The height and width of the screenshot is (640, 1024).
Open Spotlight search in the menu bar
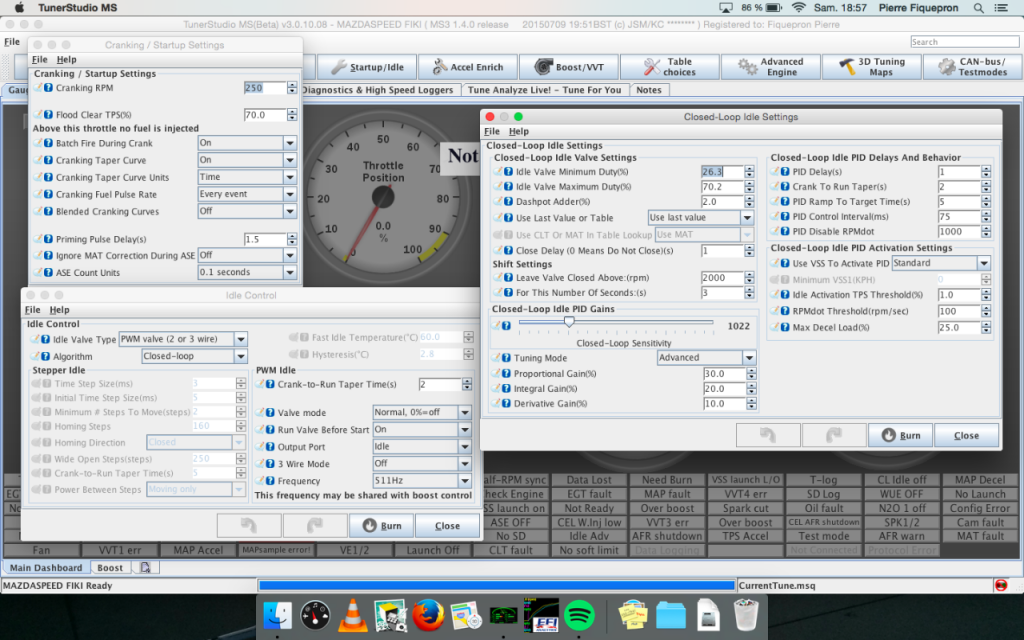click(978, 8)
